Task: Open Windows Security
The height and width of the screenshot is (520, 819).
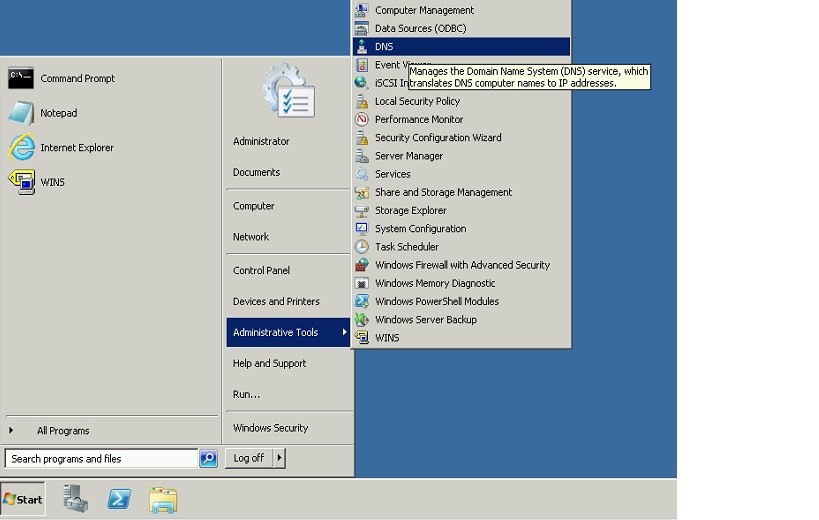Action: coord(271,428)
